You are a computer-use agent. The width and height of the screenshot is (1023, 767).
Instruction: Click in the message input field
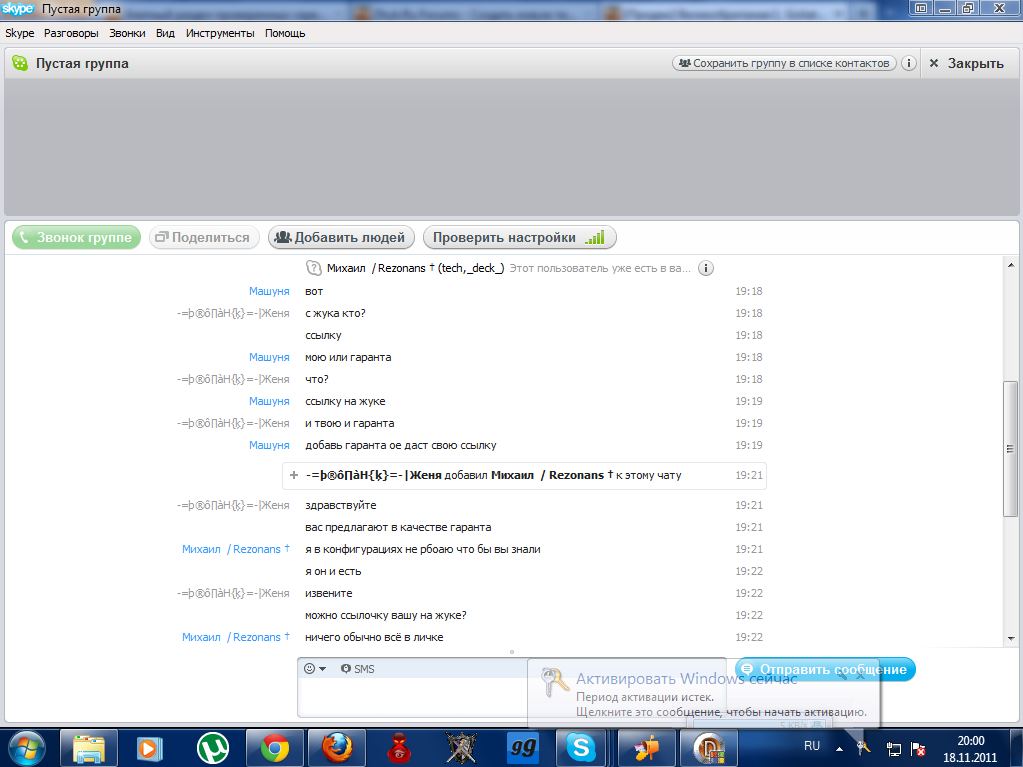[x=412, y=697]
